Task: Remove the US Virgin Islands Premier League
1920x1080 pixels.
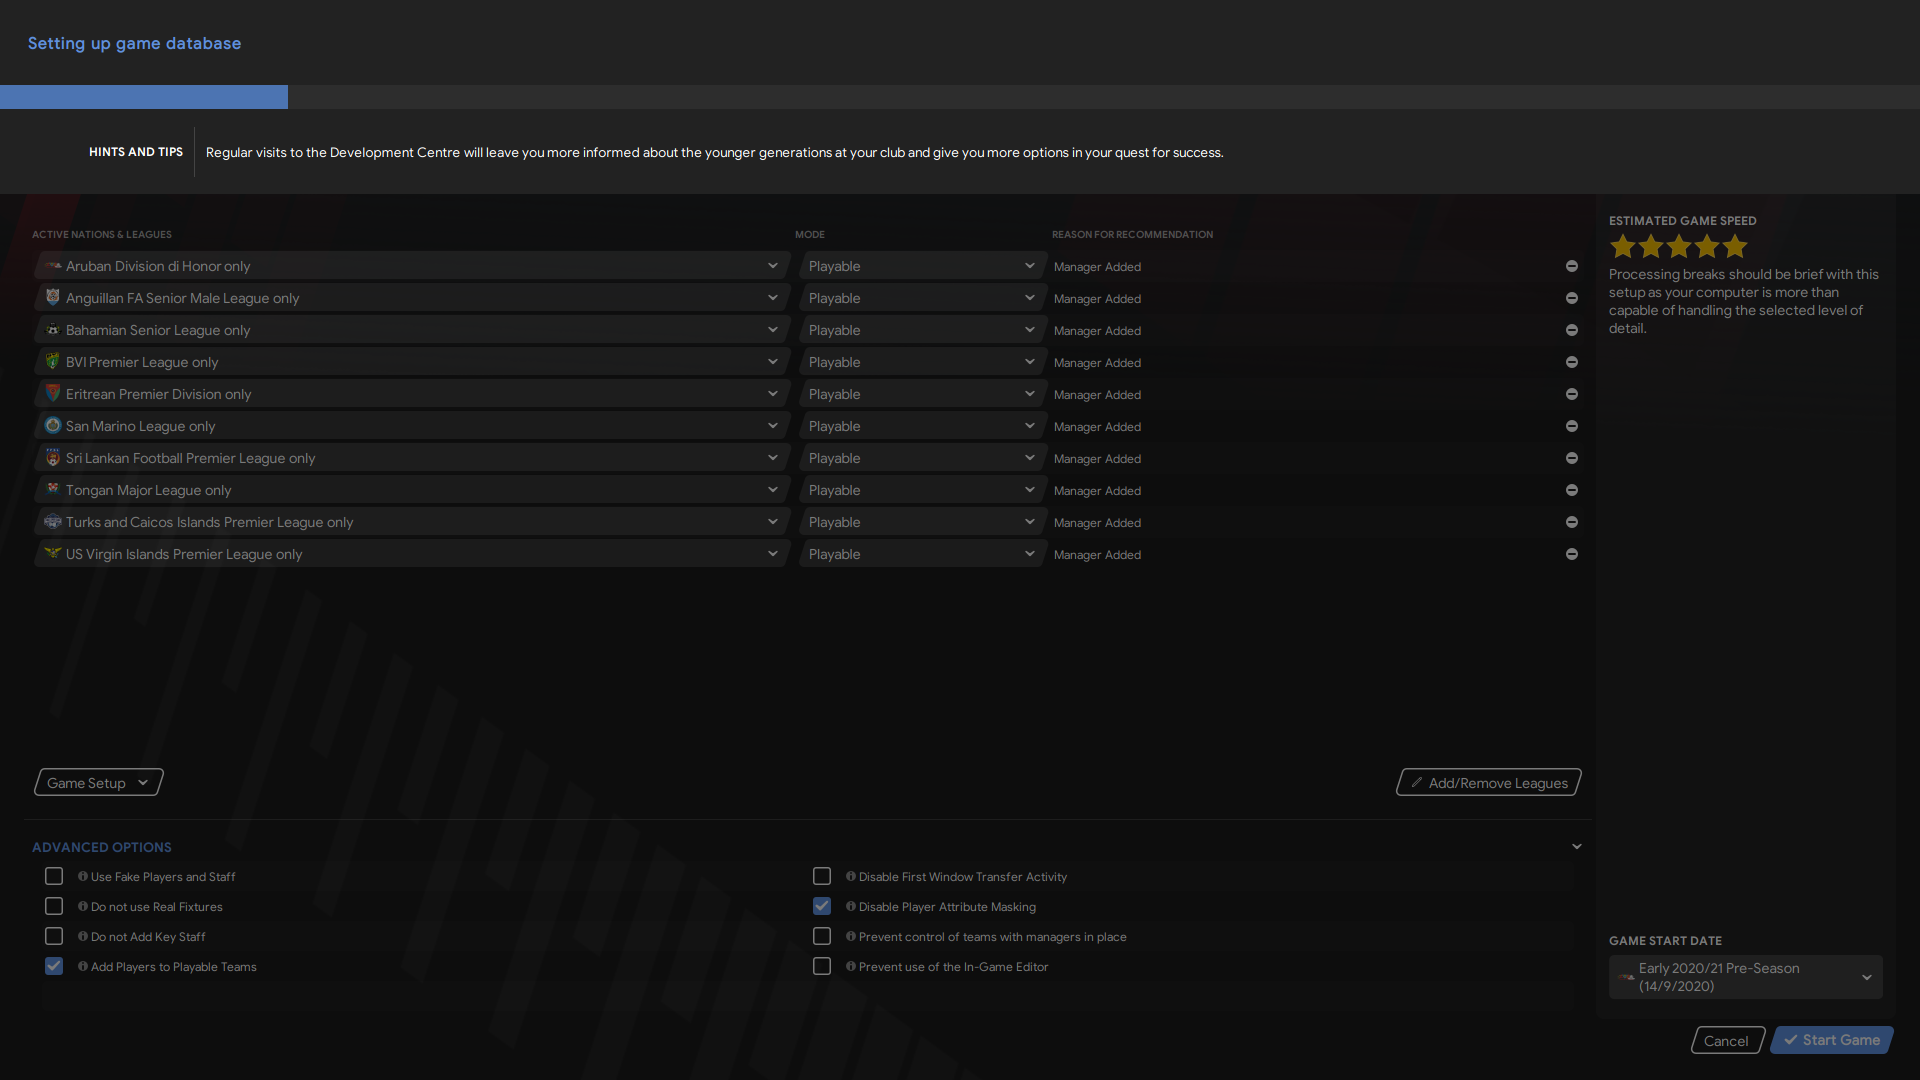Action: tap(1571, 554)
